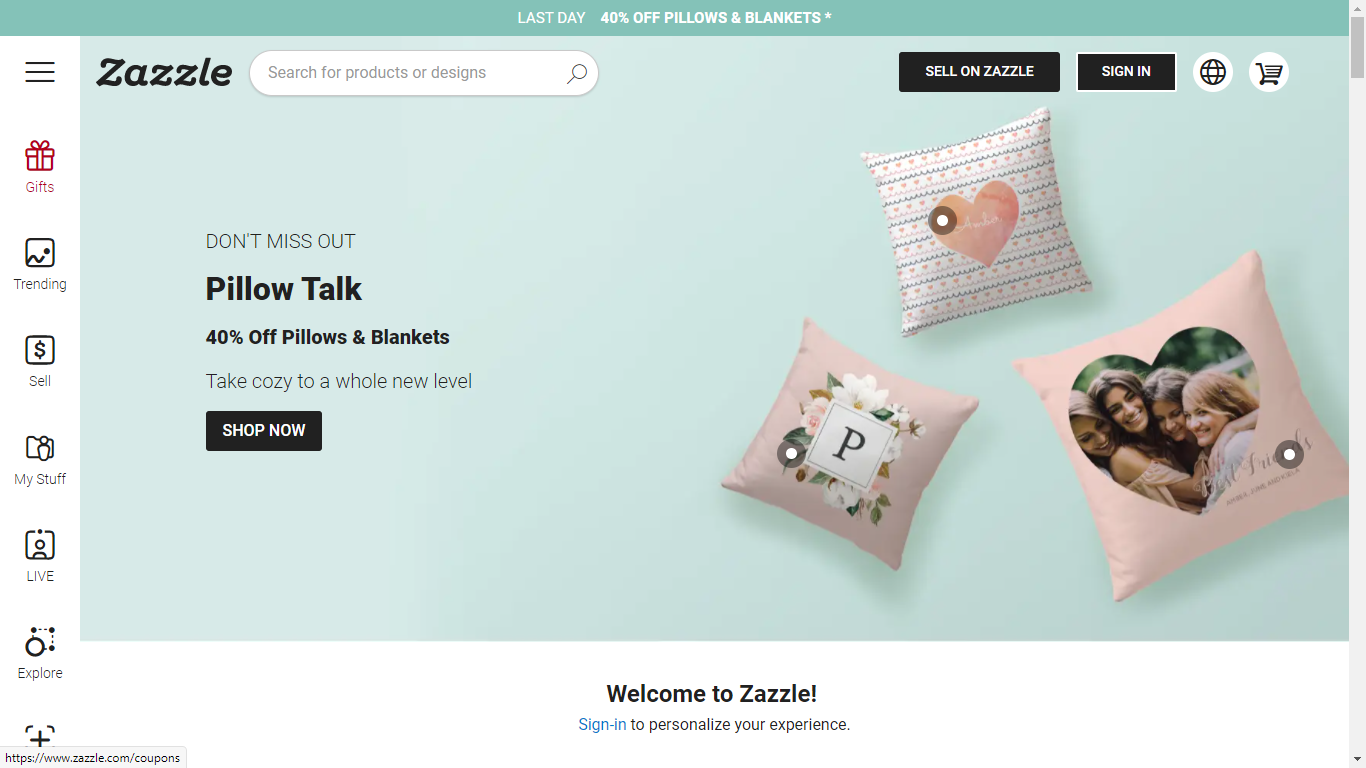Click the SHOP NOW button

[264, 431]
